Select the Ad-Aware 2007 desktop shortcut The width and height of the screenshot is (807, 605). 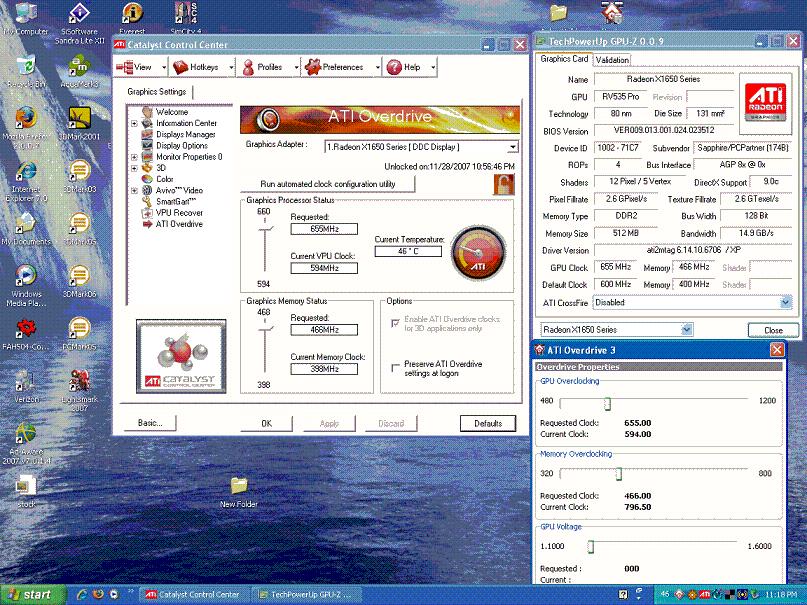(26, 444)
